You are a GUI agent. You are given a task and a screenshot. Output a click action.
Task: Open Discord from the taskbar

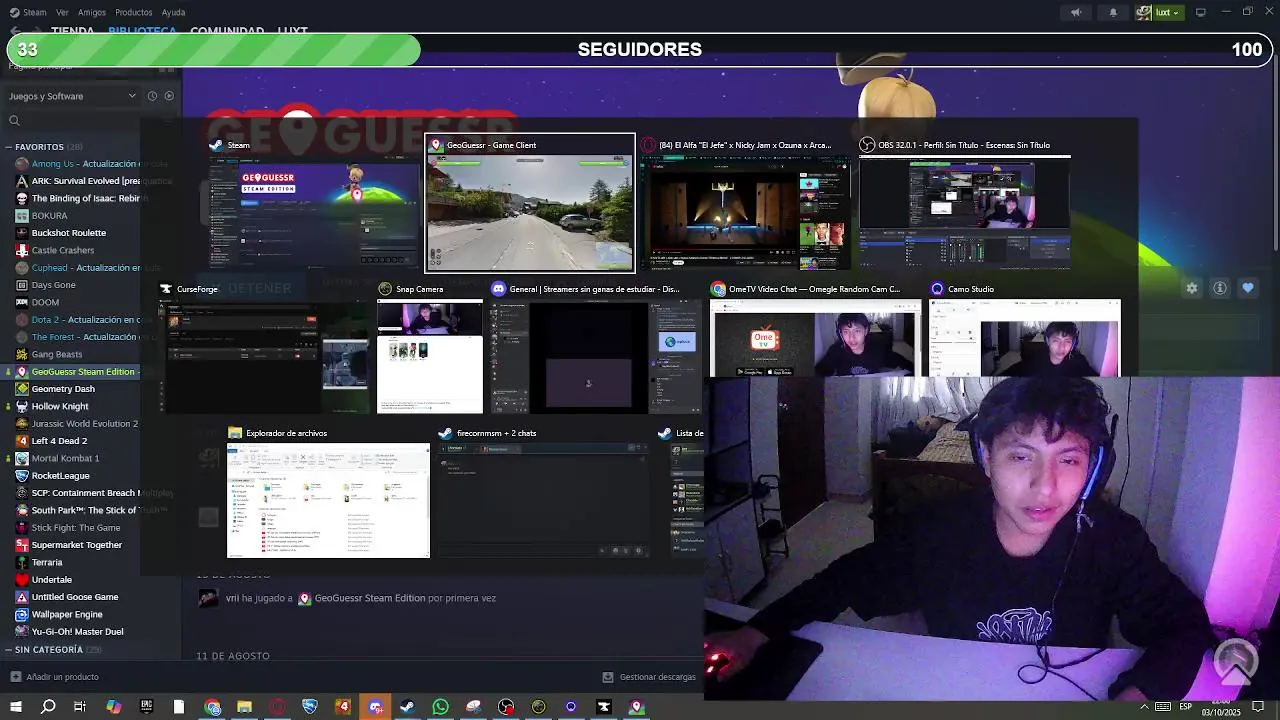(x=375, y=707)
